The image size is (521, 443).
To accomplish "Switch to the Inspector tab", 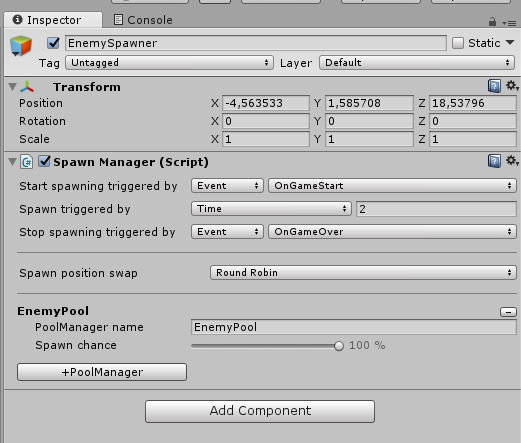I will click(53, 20).
